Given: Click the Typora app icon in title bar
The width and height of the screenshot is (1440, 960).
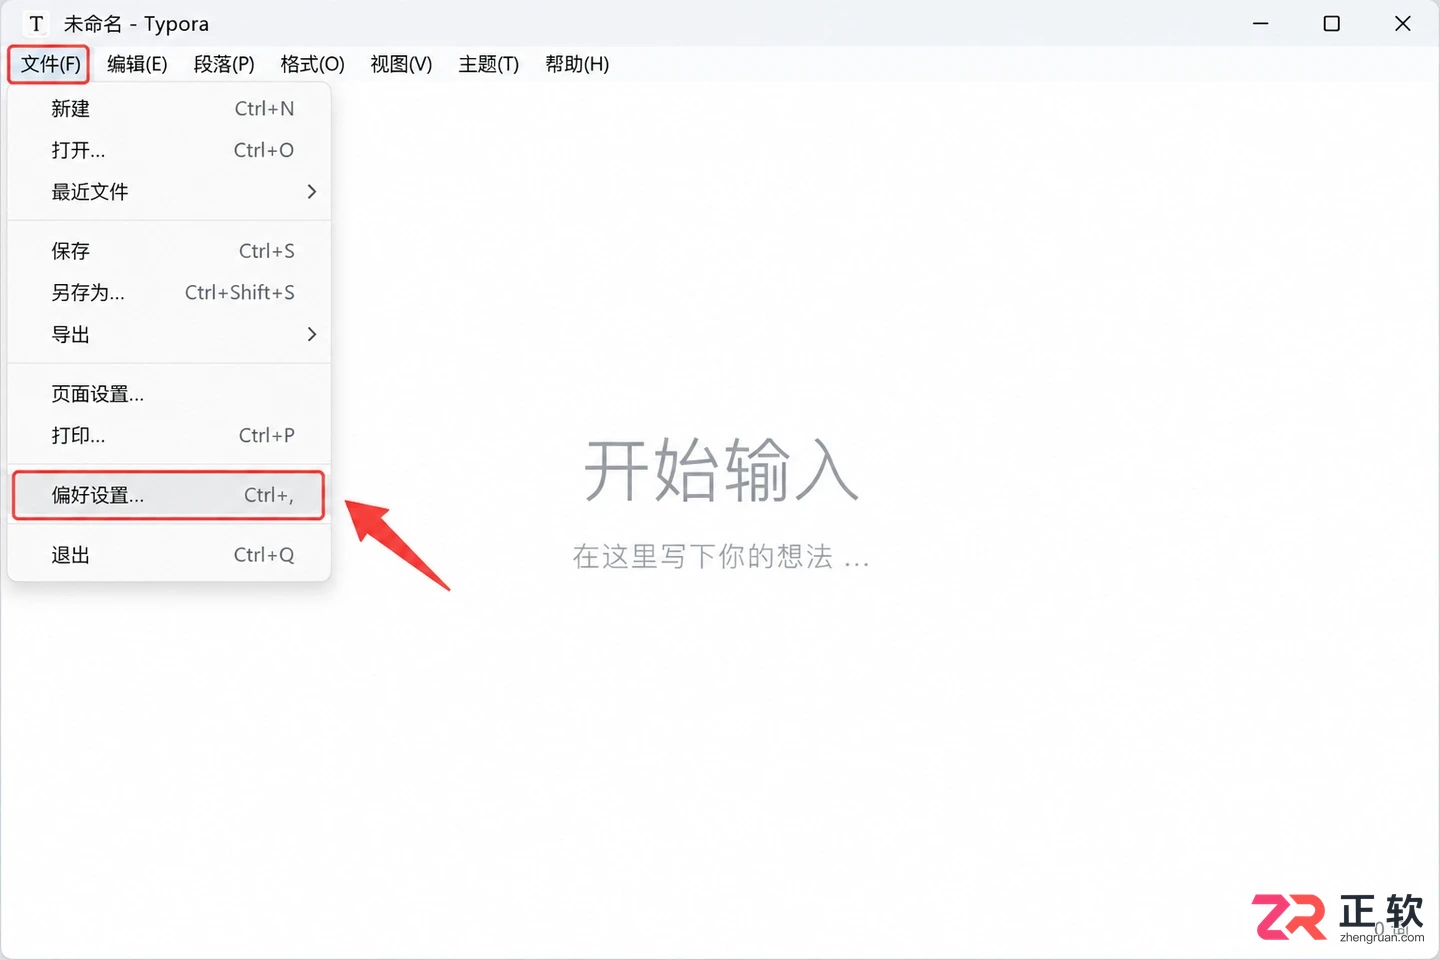Looking at the screenshot, I should tap(36, 24).
